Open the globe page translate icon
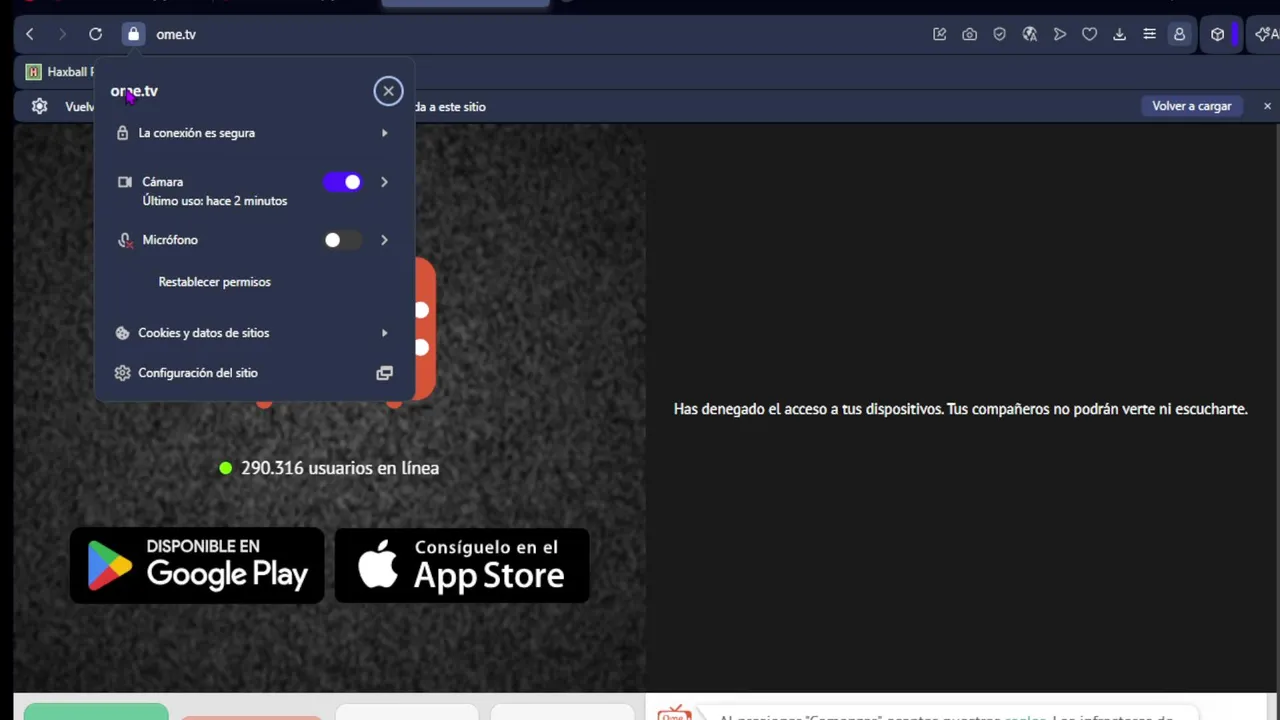 point(1029,34)
